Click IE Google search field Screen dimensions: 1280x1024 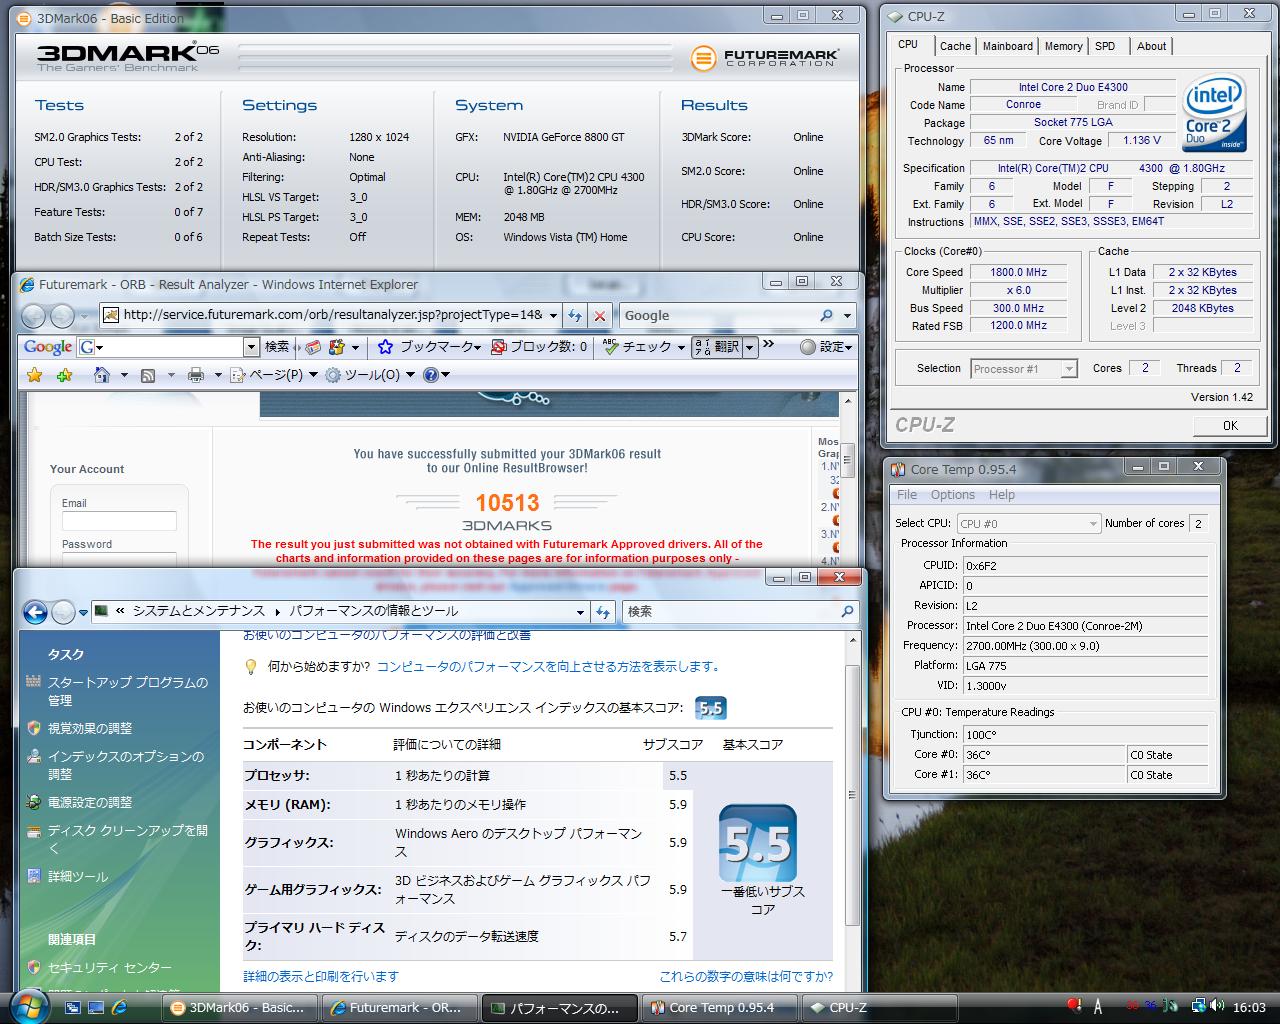pyautogui.click(x=720, y=316)
